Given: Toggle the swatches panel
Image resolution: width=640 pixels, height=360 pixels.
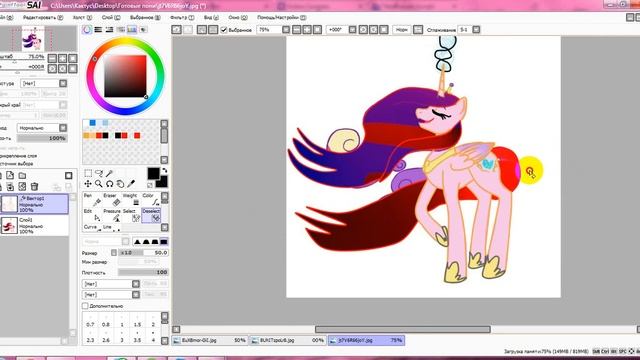Looking at the screenshot, I should tap(132, 29).
